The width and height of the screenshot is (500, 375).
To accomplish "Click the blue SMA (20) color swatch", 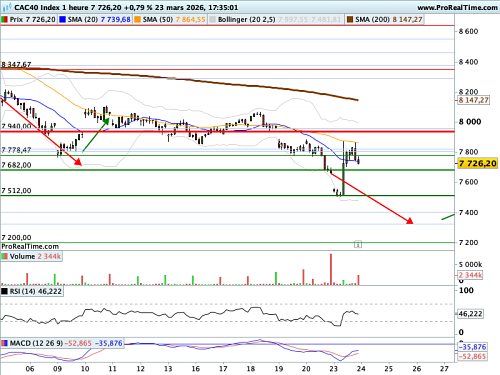I will coord(62,20).
